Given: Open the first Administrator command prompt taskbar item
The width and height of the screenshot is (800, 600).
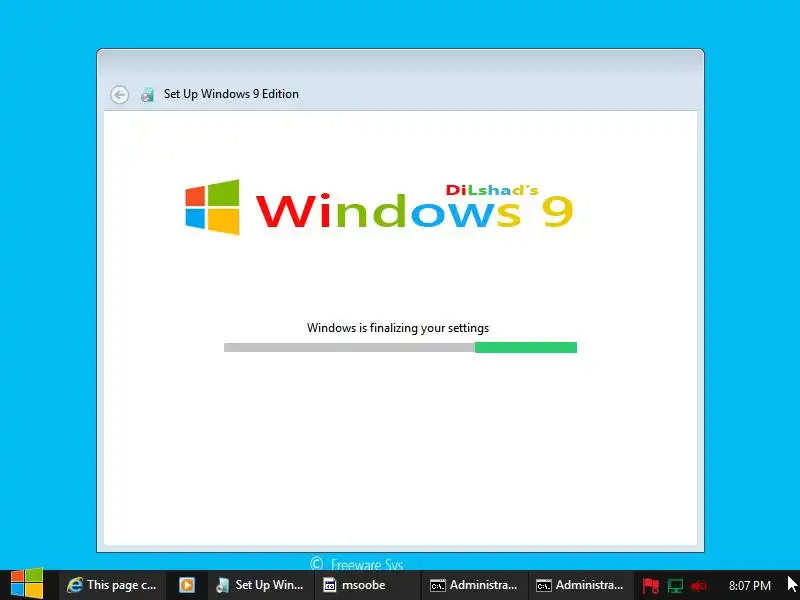Looking at the screenshot, I should [474, 585].
